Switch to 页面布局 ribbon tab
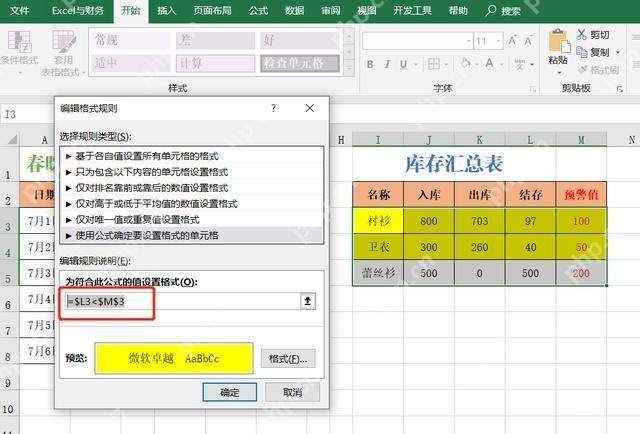Image resolution: width=640 pixels, height=434 pixels. point(212,10)
